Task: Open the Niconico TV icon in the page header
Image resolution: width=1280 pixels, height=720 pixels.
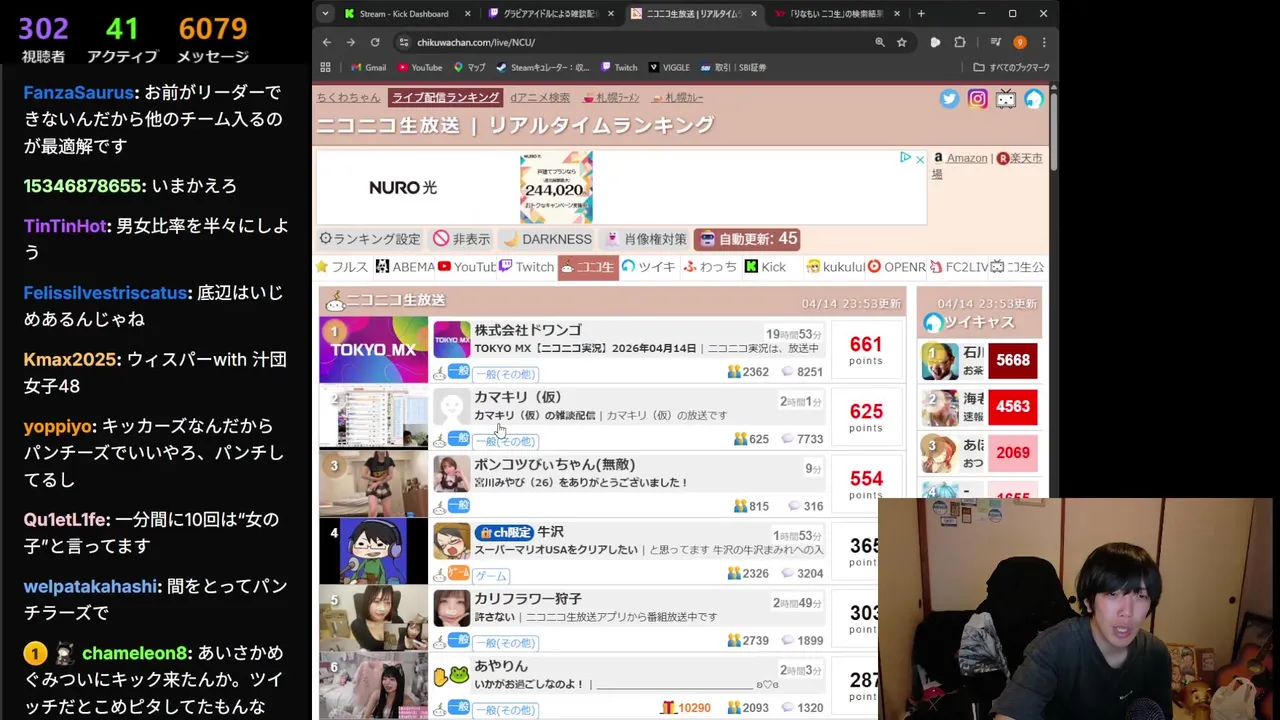Action: coord(1006,98)
